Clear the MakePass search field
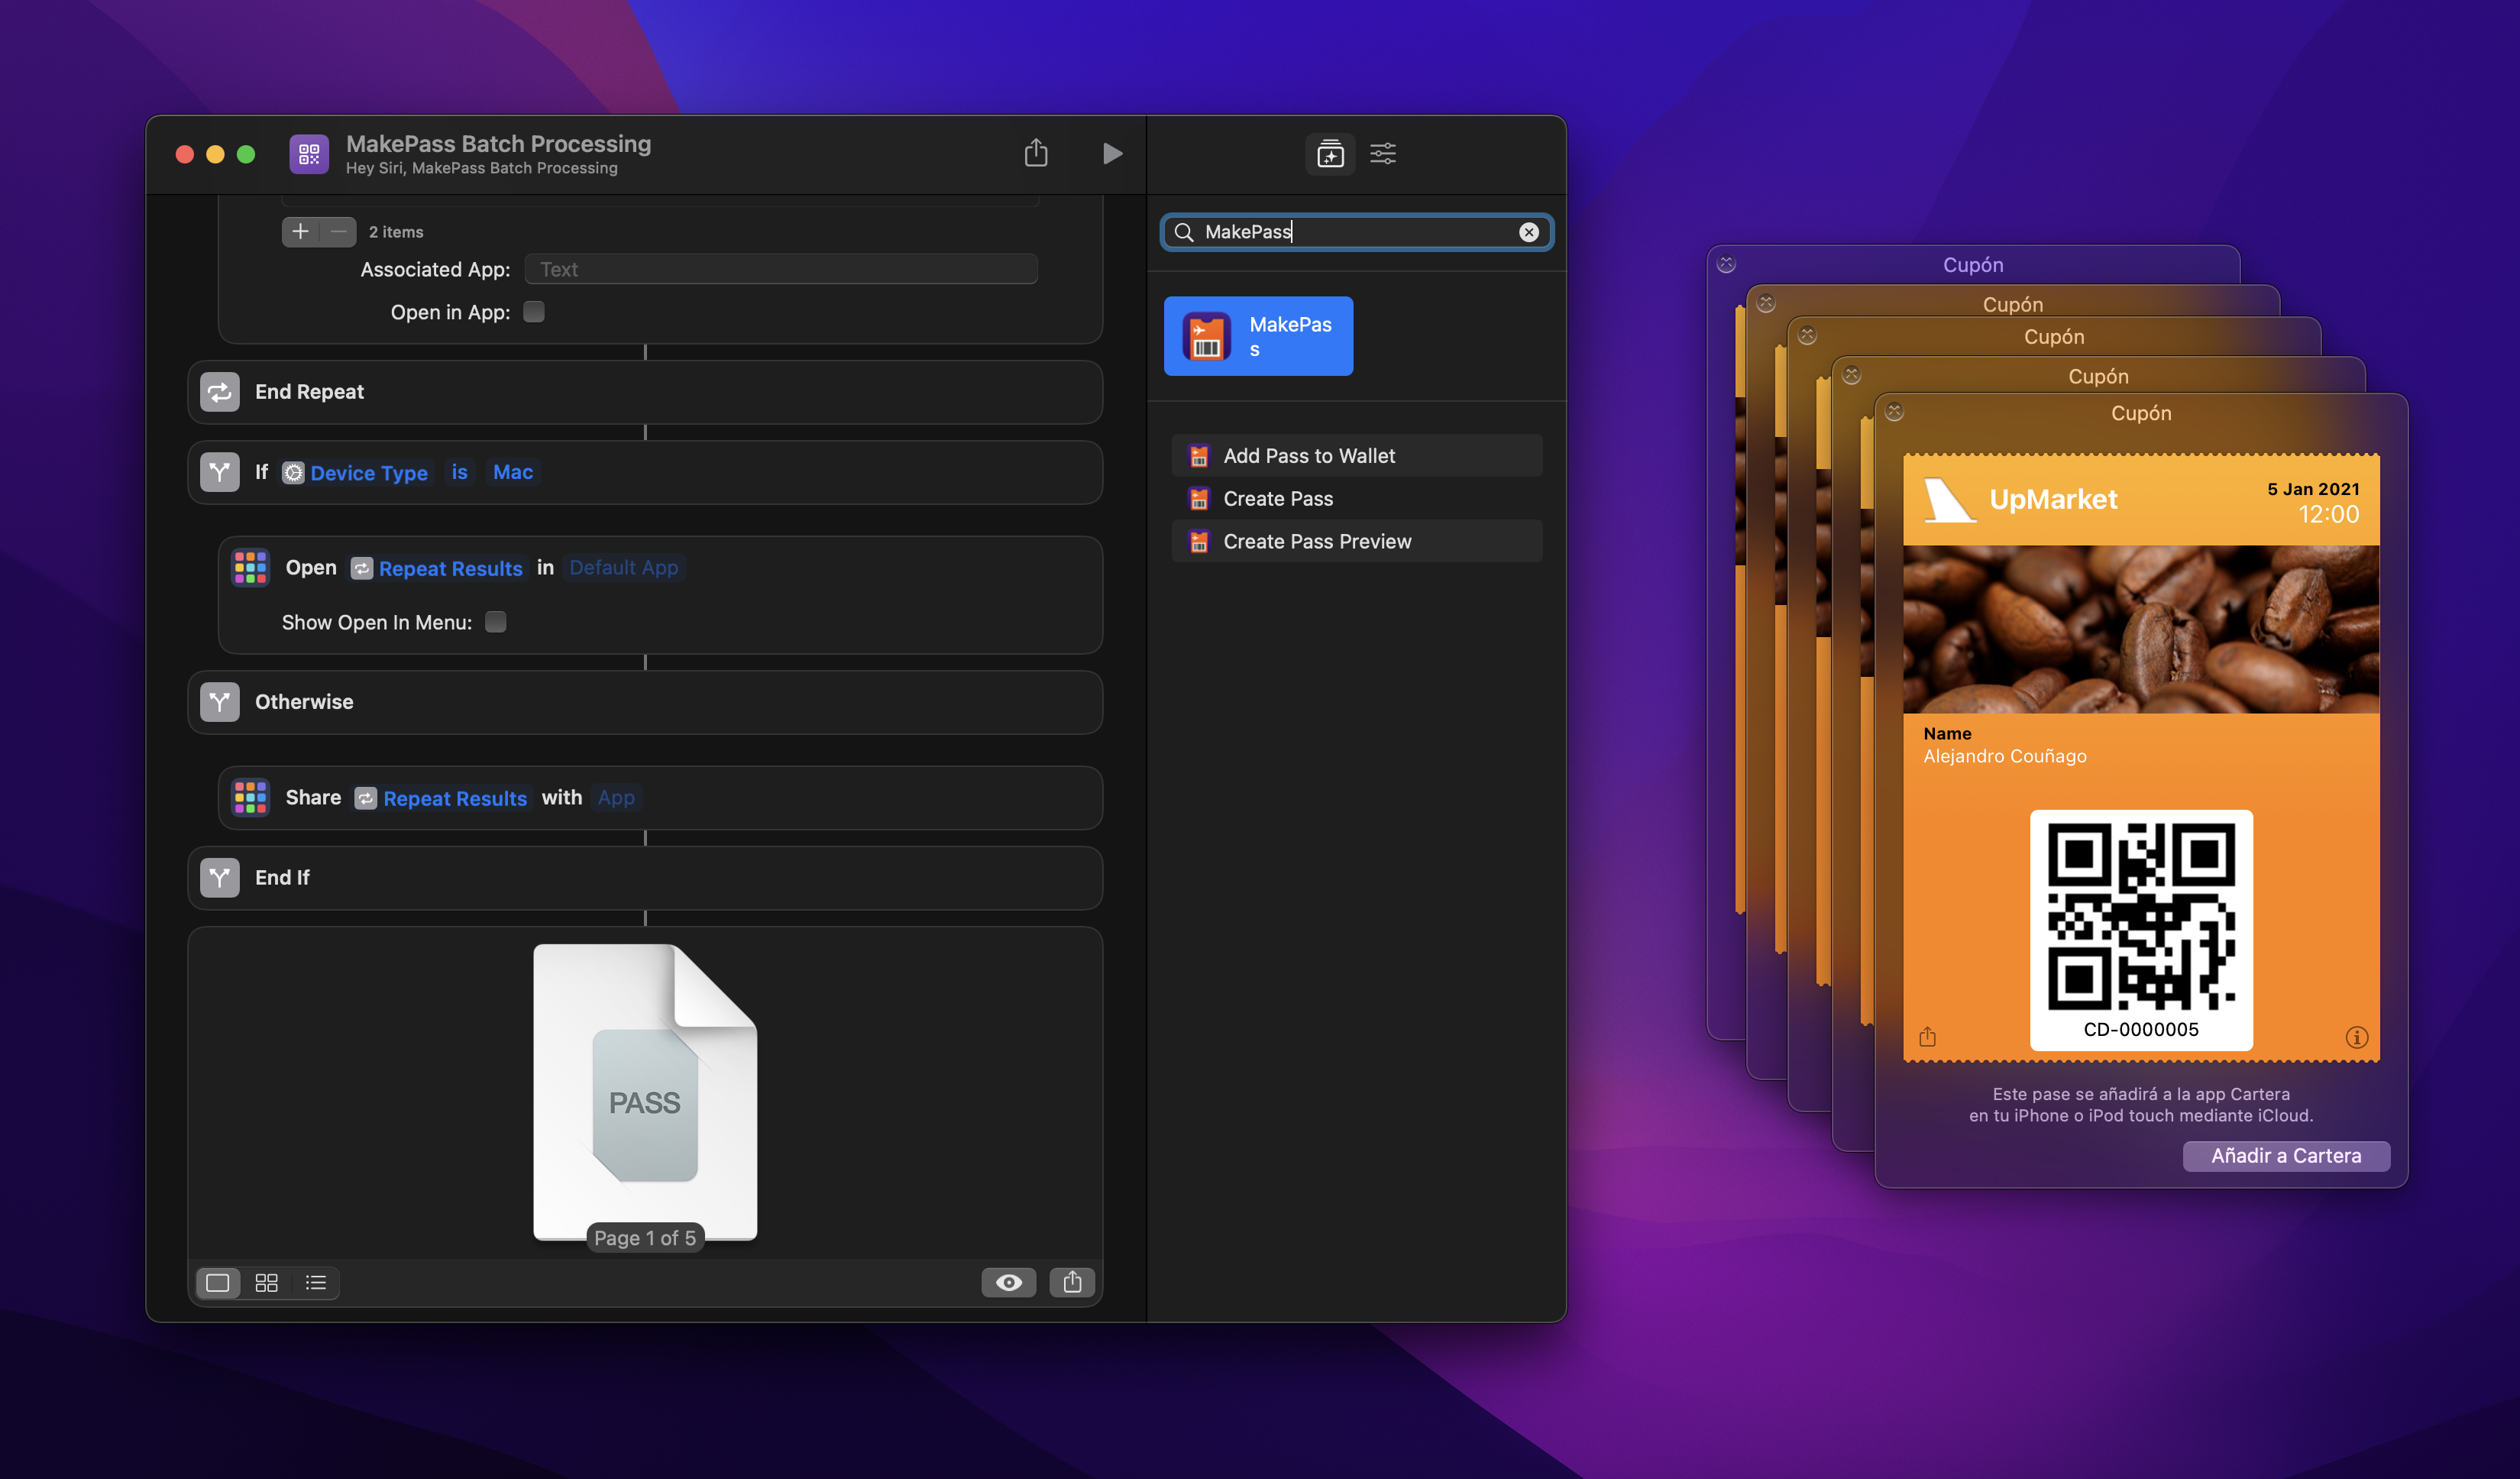Image resolution: width=2520 pixels, height=1479 pixels. point(1529,232)
